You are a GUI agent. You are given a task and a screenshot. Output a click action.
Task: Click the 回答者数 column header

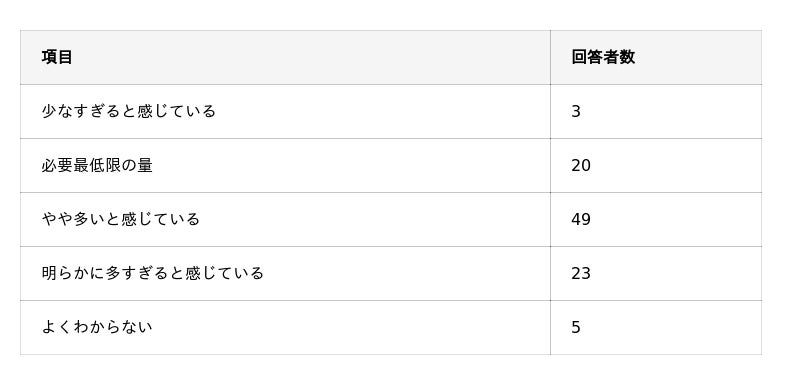tap(656, 57)
